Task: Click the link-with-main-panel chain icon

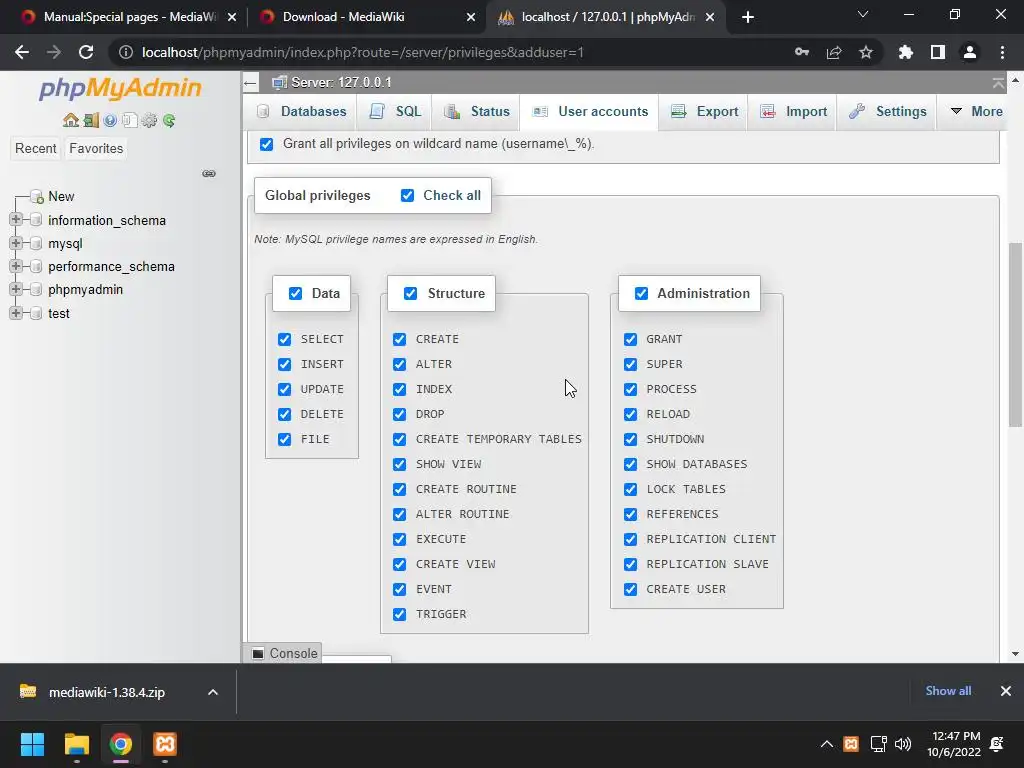Action: pyautogui.click(x=209, y=173)
